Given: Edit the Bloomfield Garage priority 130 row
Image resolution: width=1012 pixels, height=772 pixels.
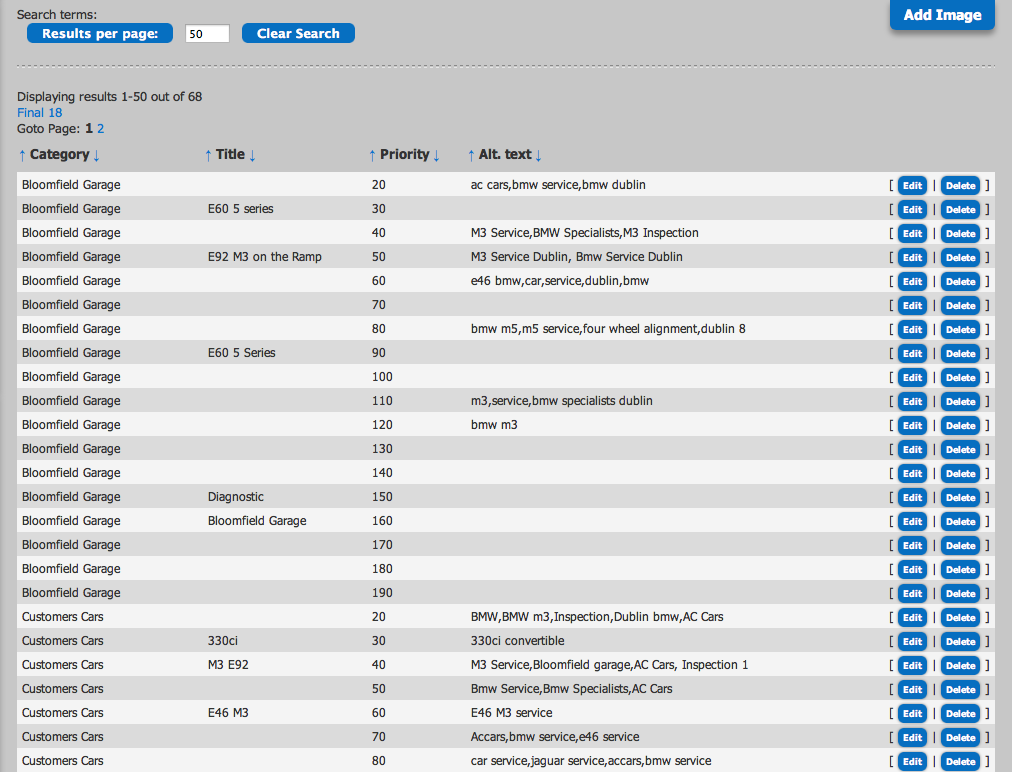Looking at the screenshot, I should pos(912,449).
